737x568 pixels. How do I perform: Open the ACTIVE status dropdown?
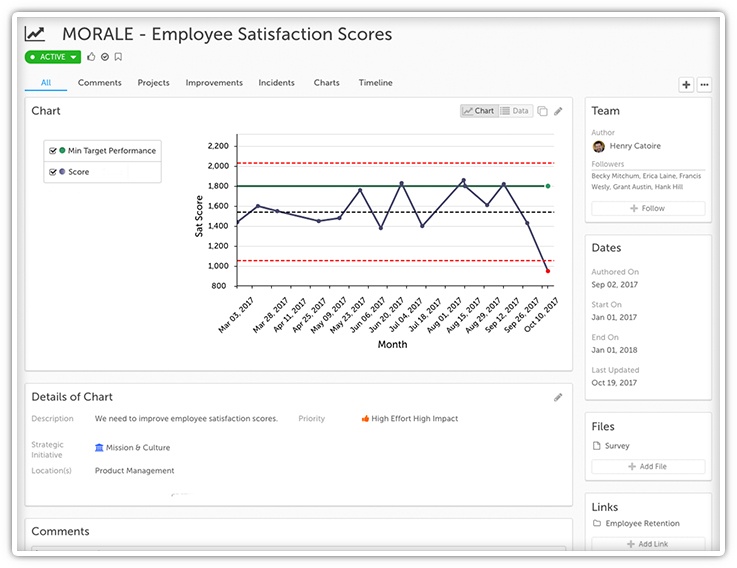(x=52, y=57)
